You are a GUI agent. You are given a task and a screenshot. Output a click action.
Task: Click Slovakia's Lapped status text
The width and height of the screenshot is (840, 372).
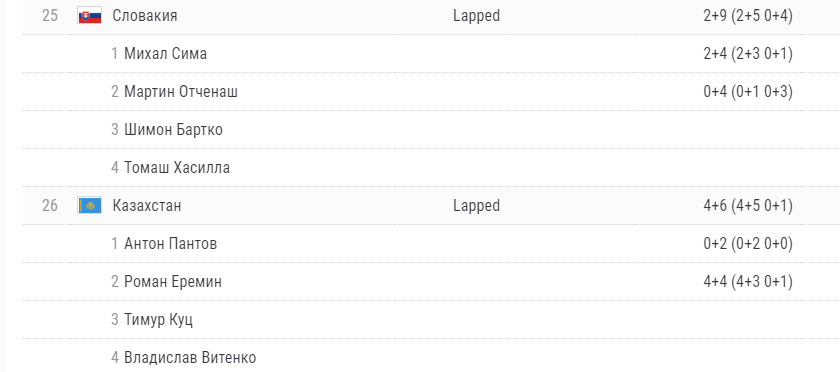(476, 16)
